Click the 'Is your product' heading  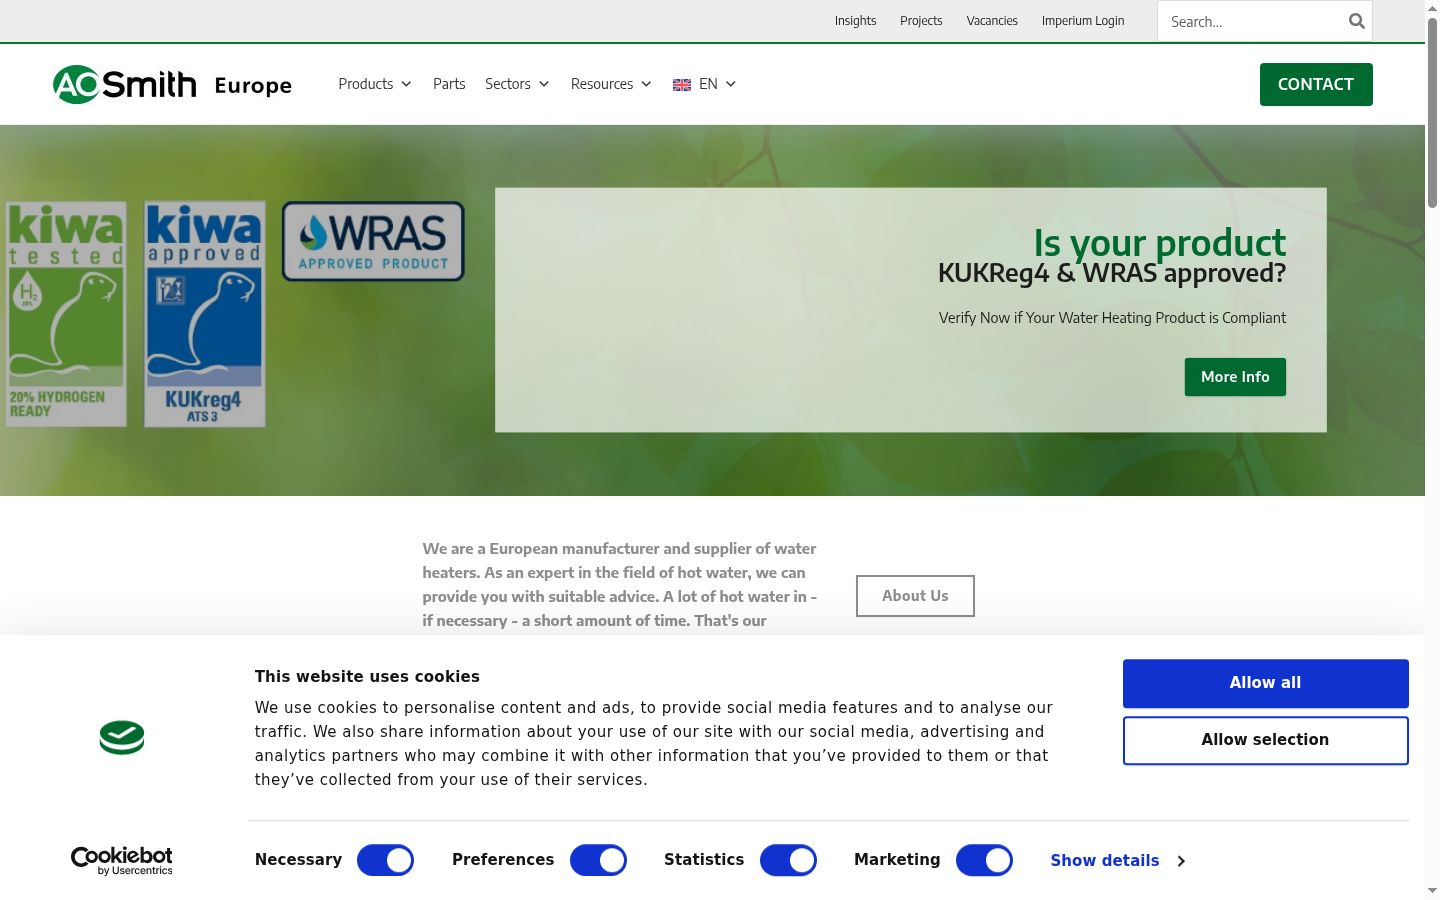coord(1160,242)
